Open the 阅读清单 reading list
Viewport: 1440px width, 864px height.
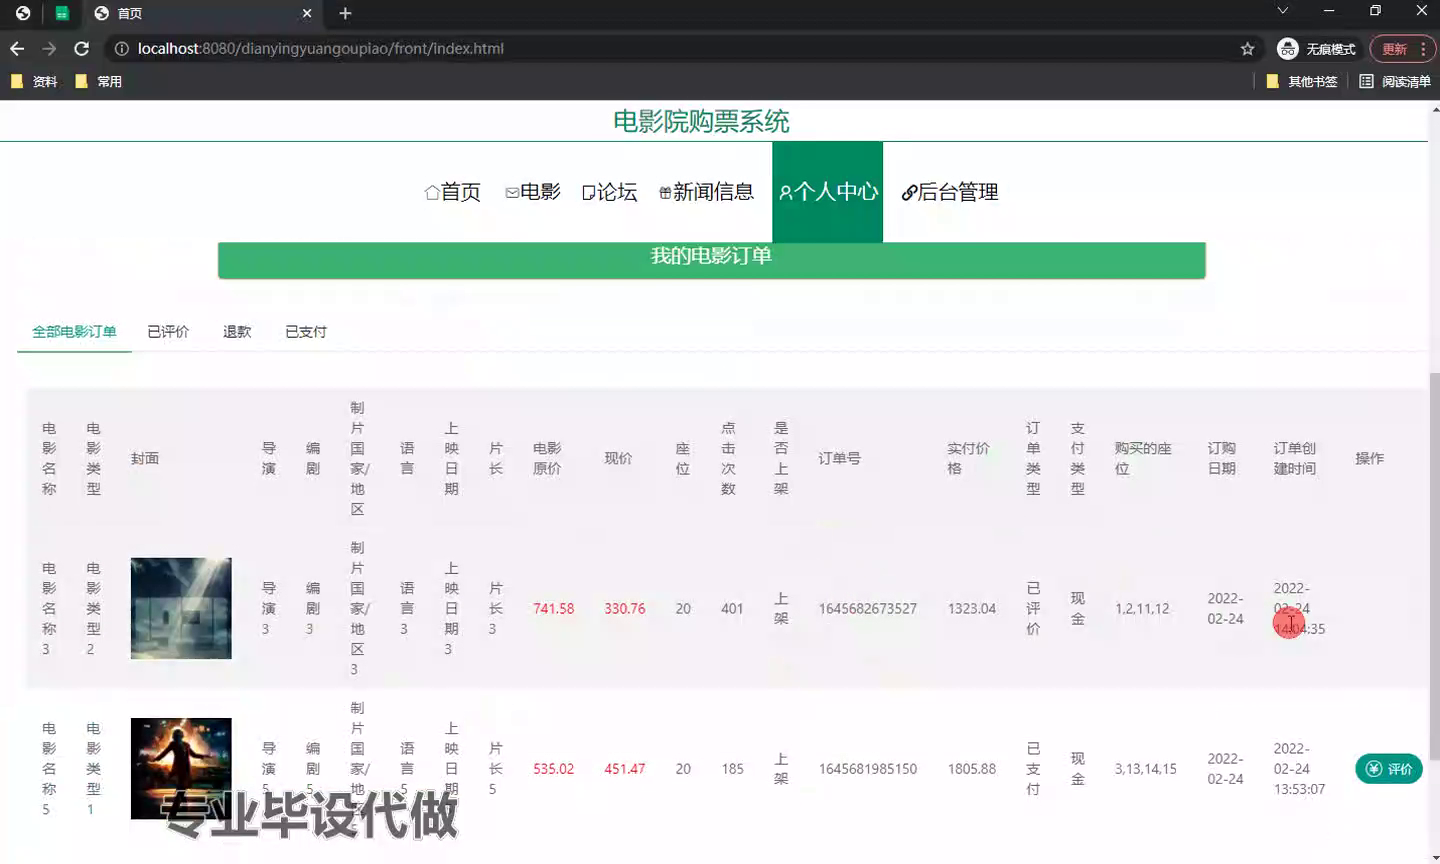click(1395, 81)
